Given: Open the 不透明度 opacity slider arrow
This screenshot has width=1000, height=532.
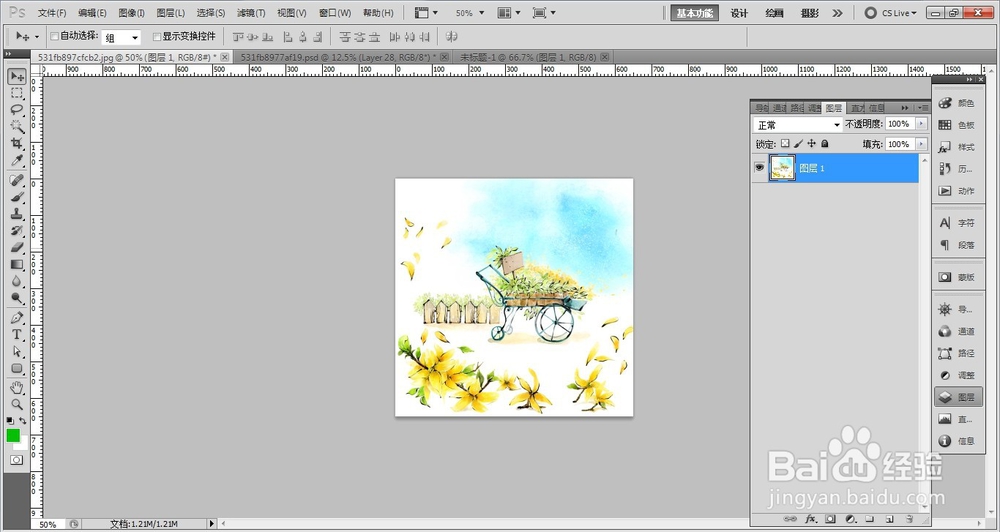Looking at the screenshot, I should point(921,124).
